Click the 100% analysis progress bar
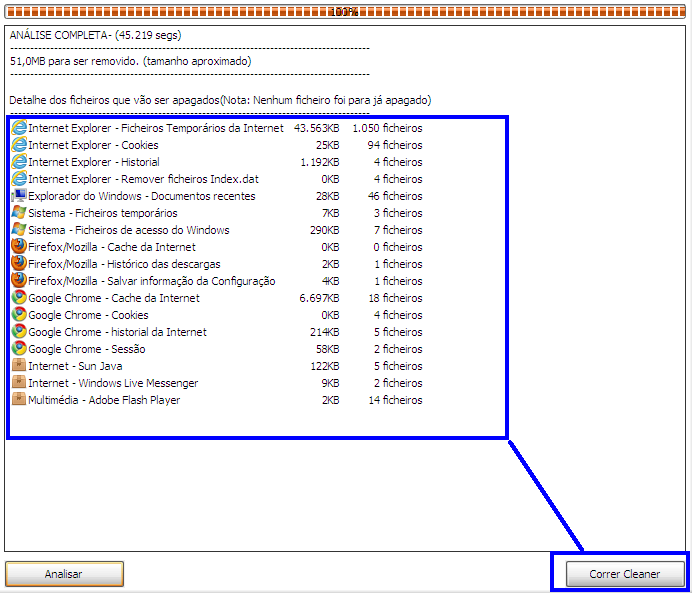Image resolution: width=692 pixels, height=593 pixels. (x=345, y=12)
